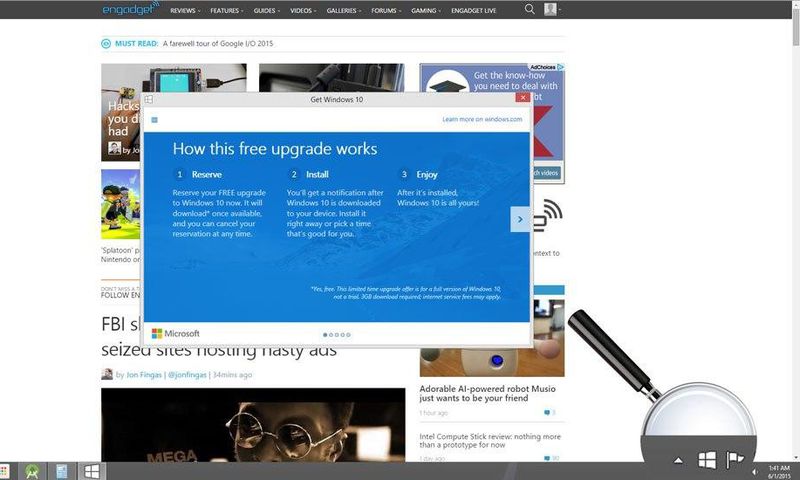This screenshot has width=800, height=480.
Task: Open comments icon under Intel Compute Stick story
Action: 547,458
